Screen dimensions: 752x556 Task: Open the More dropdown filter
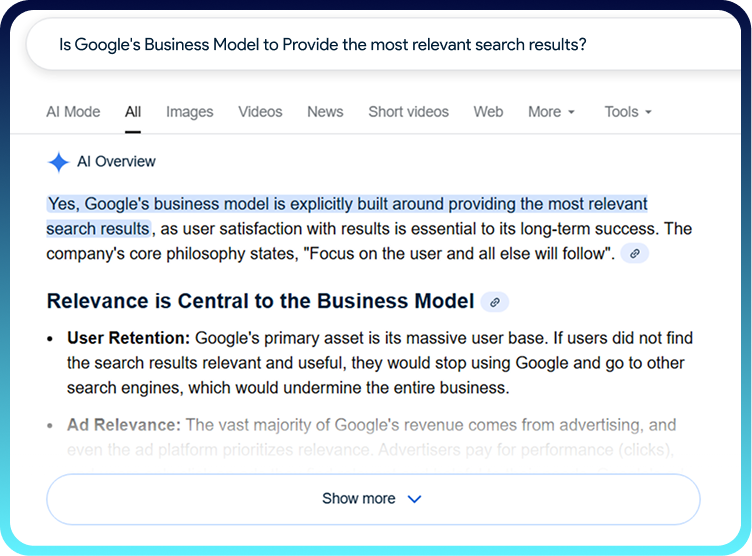coord(551,112)
